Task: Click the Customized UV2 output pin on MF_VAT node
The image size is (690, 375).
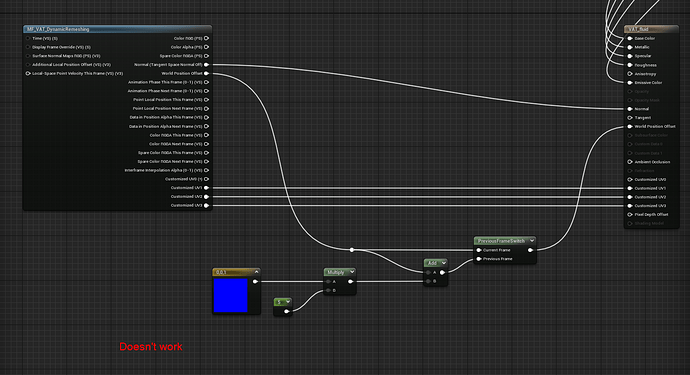Action: point(206,197)
